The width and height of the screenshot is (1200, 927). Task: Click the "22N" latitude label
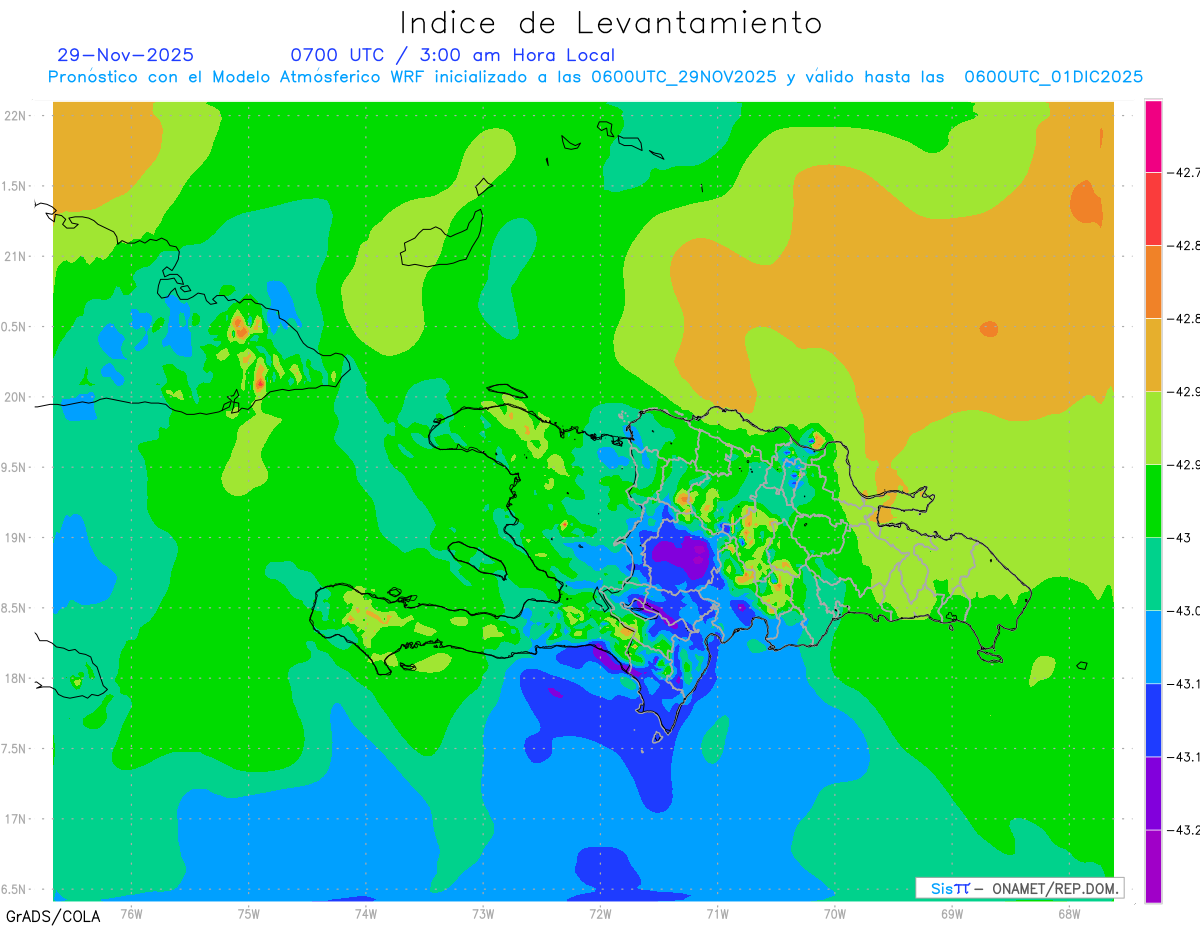point(16,116)
